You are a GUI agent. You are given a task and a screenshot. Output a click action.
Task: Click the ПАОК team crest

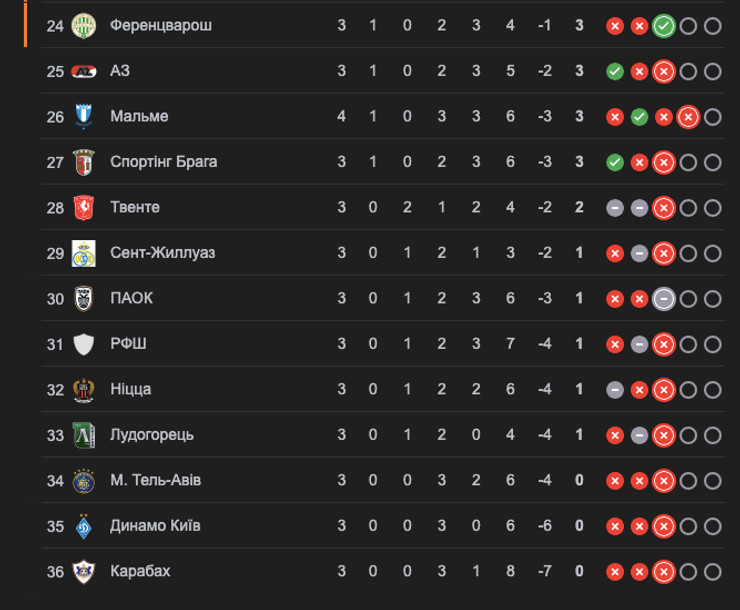tap(83, 299)
